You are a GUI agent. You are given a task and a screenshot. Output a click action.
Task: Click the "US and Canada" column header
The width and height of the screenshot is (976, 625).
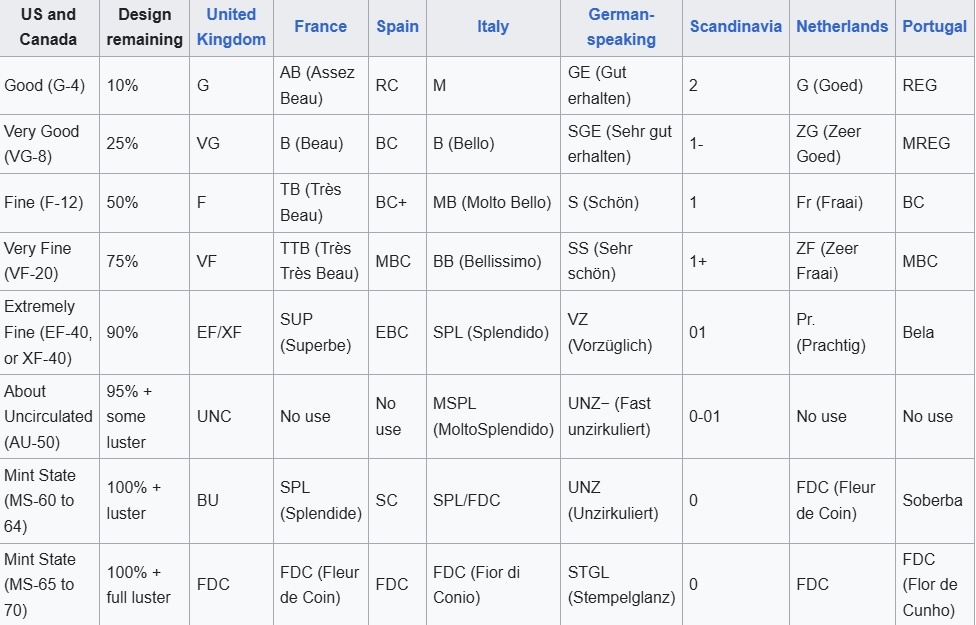(48, 27)
